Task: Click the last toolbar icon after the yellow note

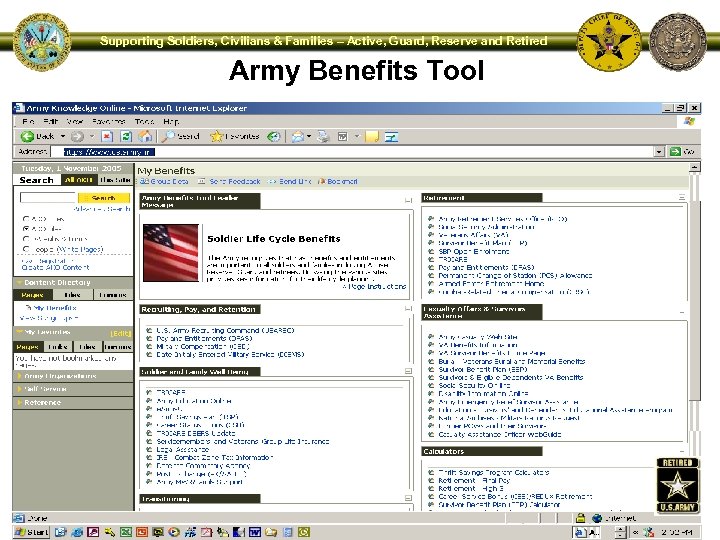Action: 392,136
